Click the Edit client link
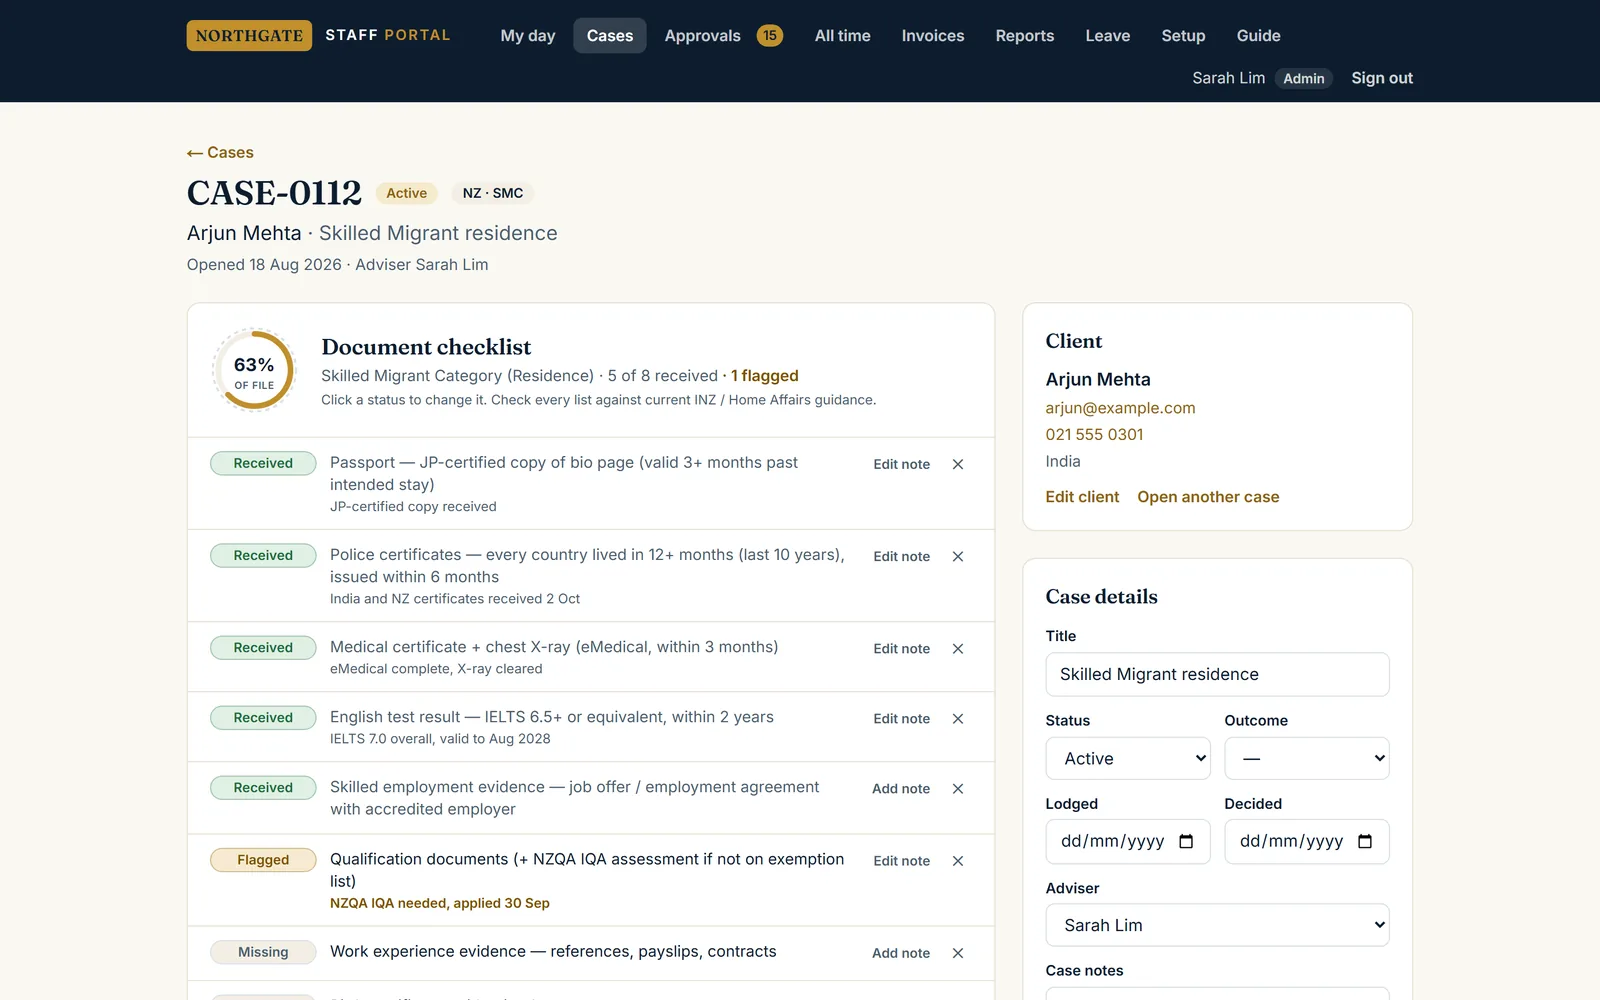Screen dimensions: 1600x1000 pyautogui.click(x=1082, y=497)
